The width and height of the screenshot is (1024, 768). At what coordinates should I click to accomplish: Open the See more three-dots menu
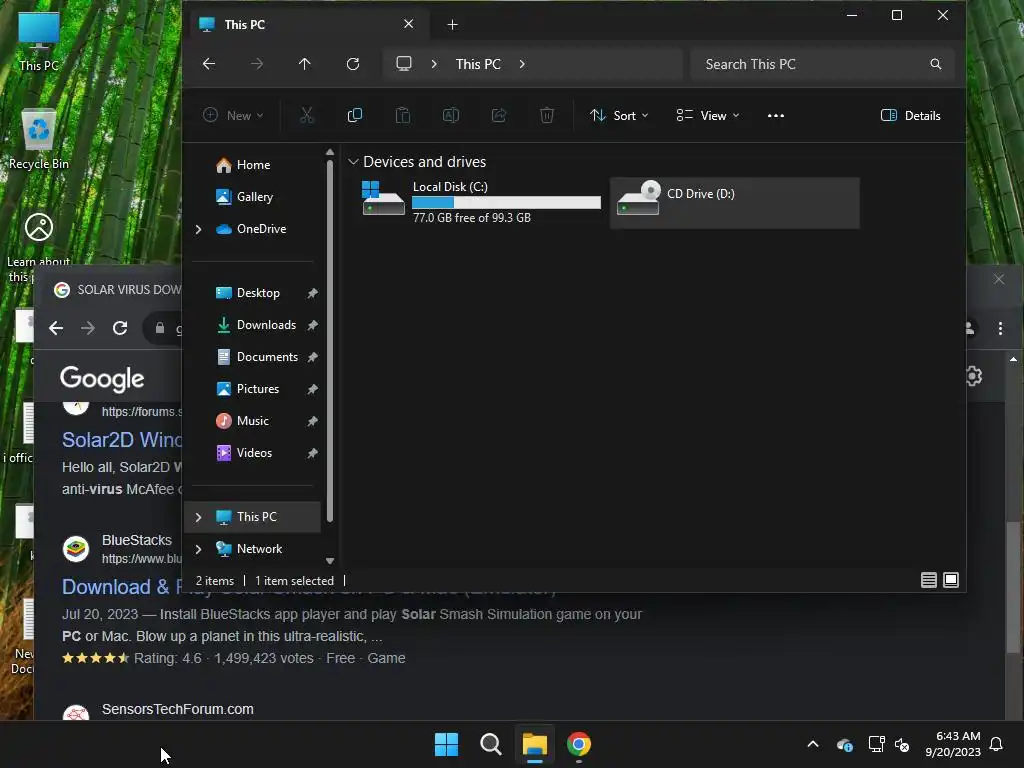click(776, 116)
